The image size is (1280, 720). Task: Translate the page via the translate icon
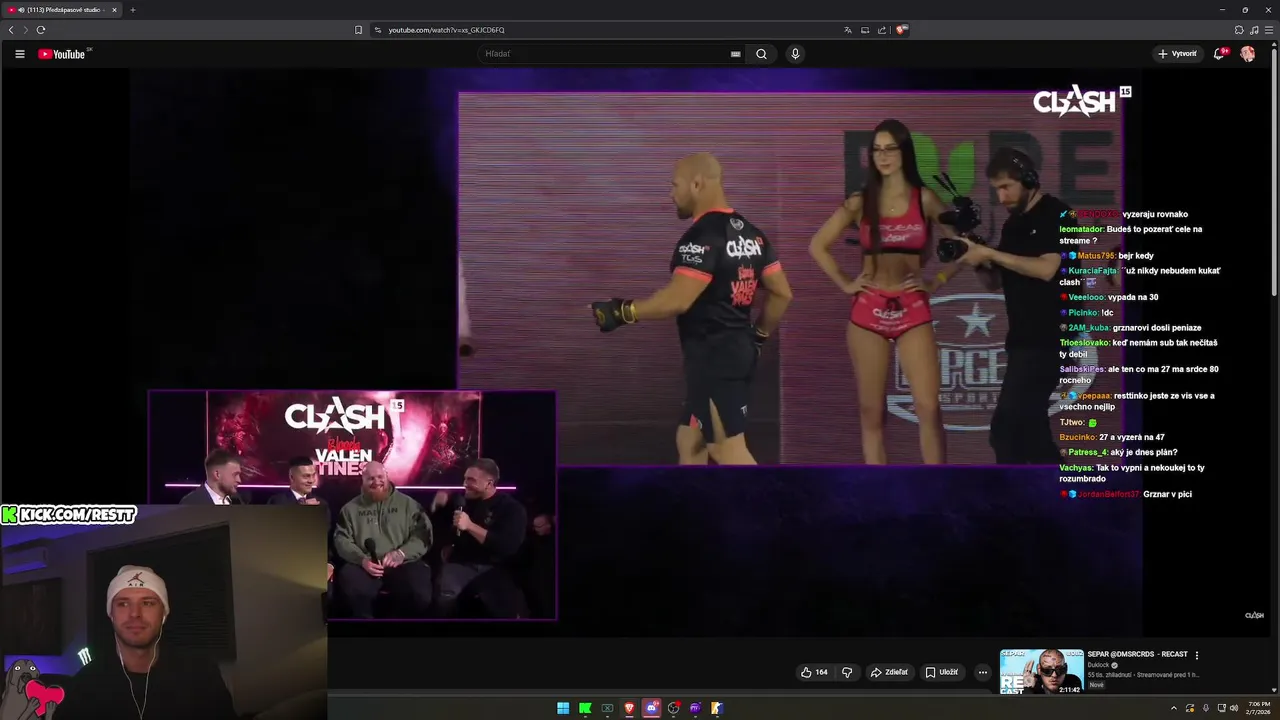tap(848, 30)
